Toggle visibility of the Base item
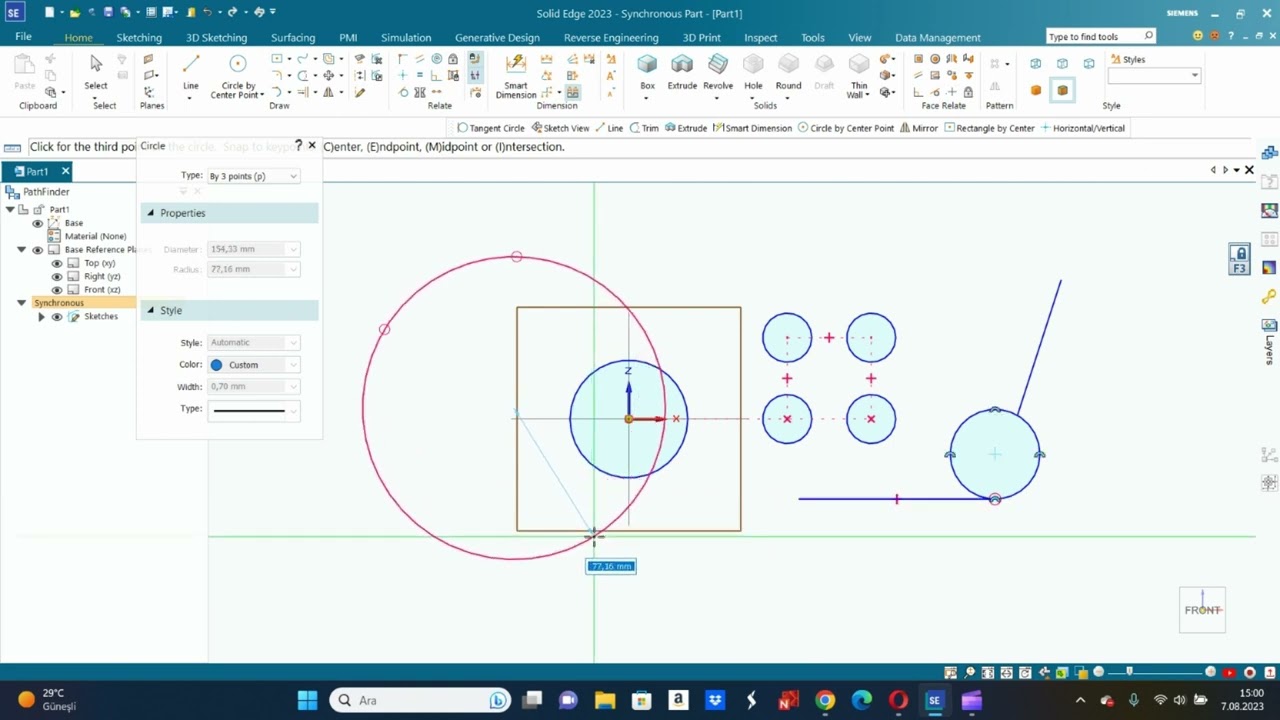 (38, 223)
